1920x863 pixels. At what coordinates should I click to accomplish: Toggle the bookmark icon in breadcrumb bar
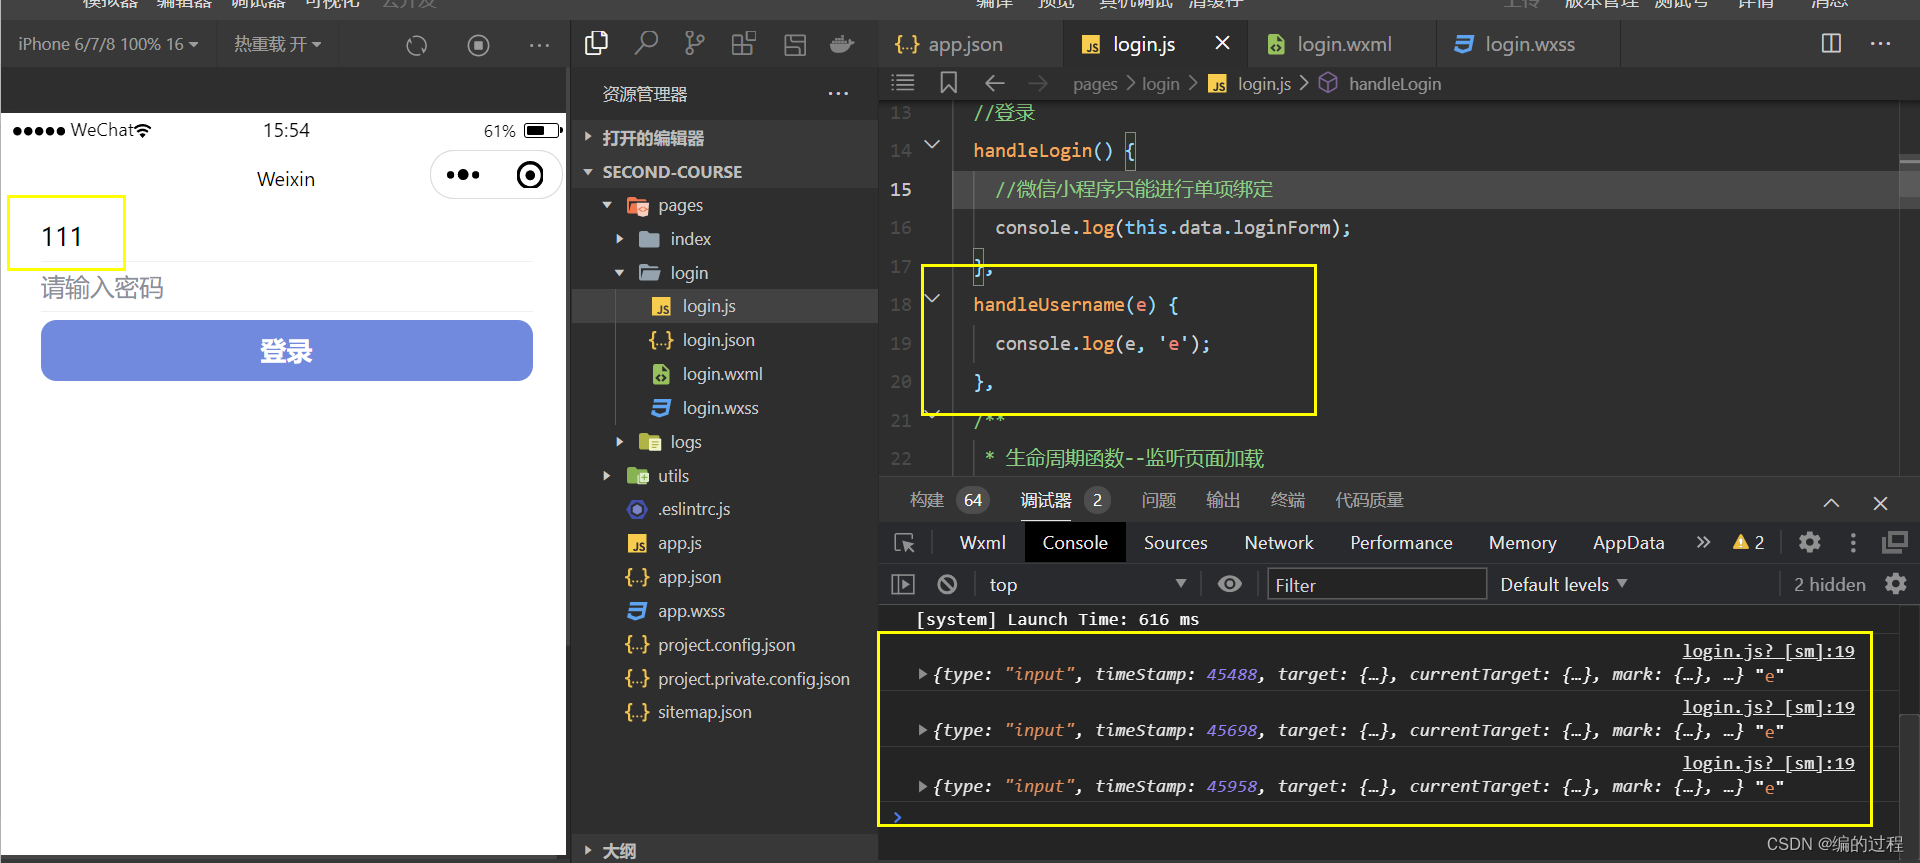coord(949,83)
